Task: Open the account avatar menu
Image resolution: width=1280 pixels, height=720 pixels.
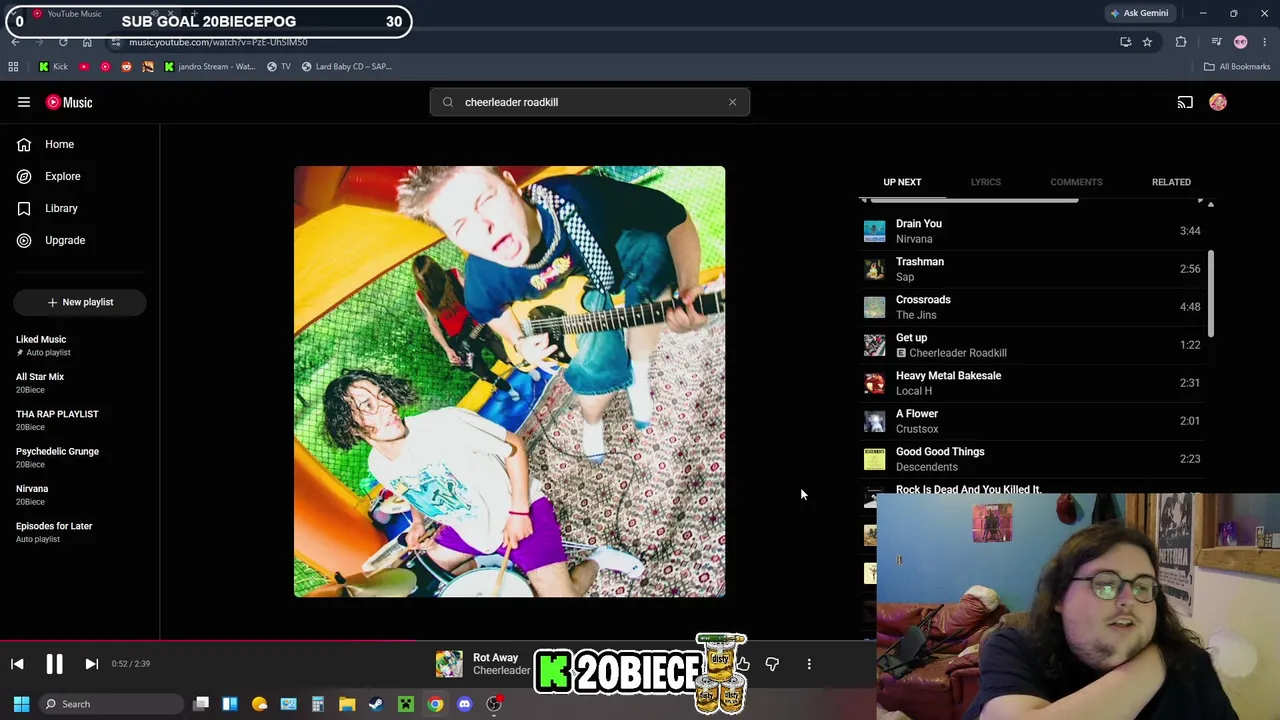Action: (1218, 102)
